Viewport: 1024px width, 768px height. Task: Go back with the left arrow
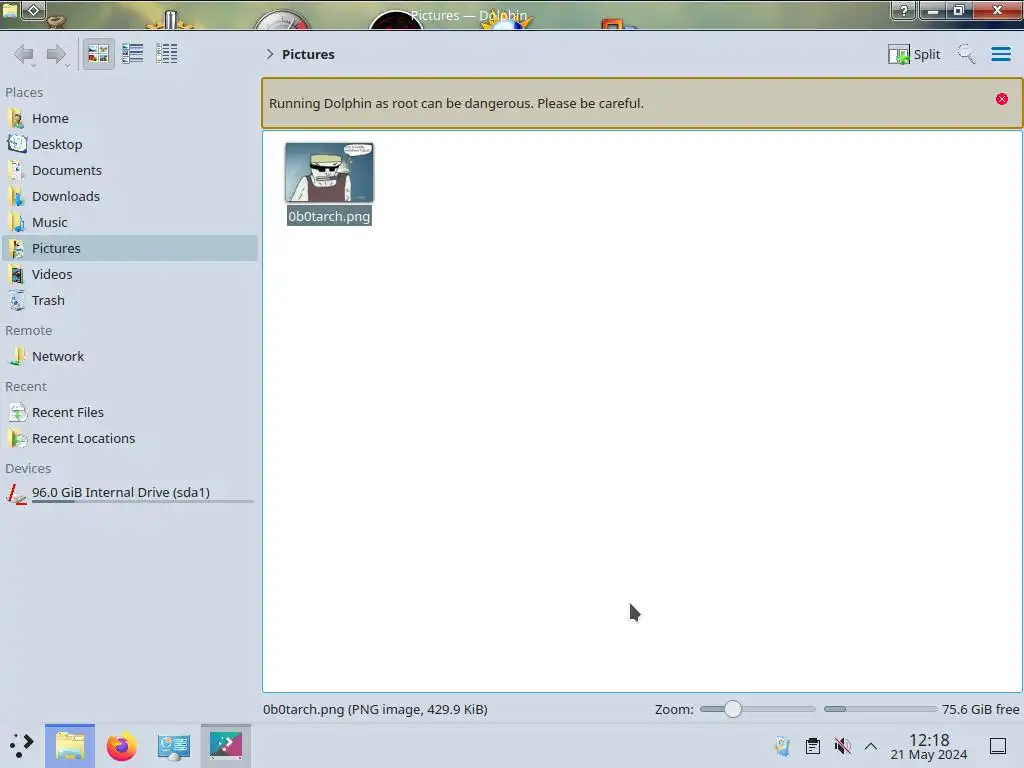[x=24, y=54]
